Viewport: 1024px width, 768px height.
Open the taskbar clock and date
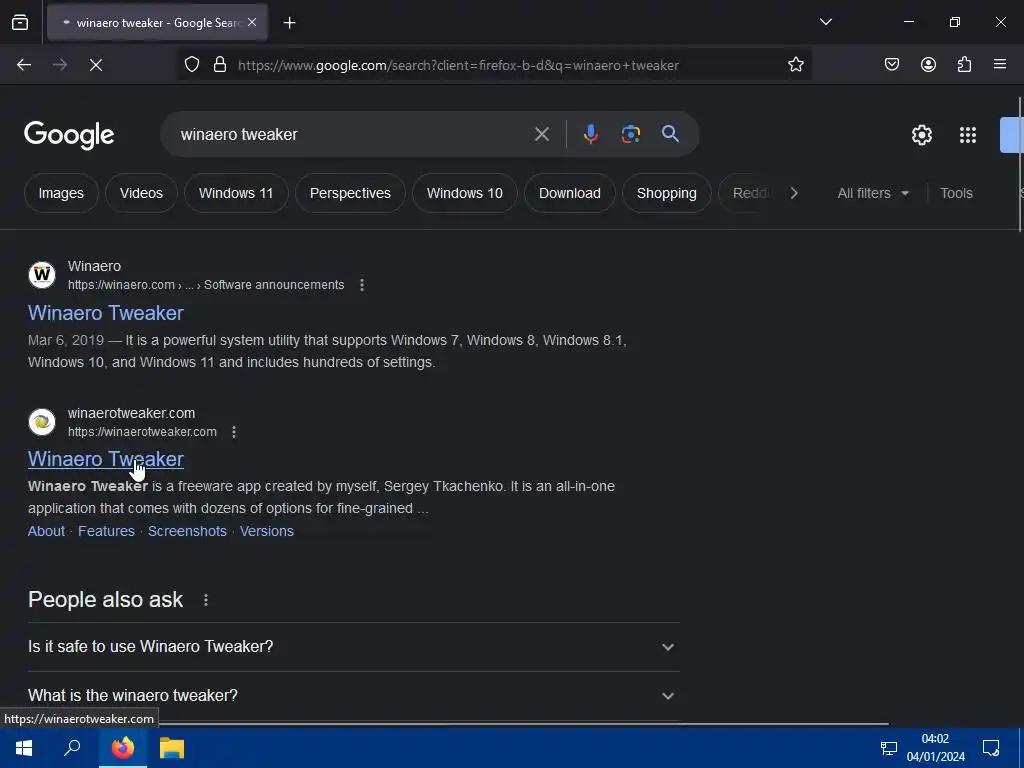click(935, 748)
